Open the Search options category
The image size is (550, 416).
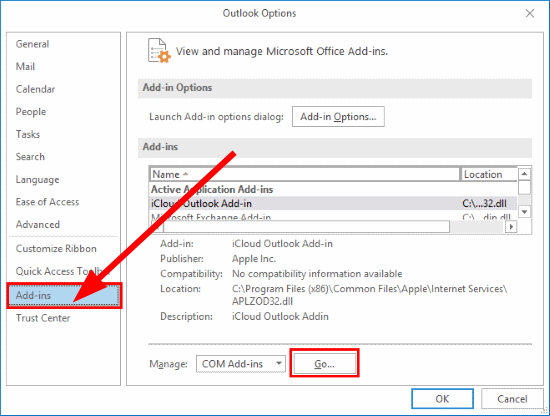tap(30, 157)
